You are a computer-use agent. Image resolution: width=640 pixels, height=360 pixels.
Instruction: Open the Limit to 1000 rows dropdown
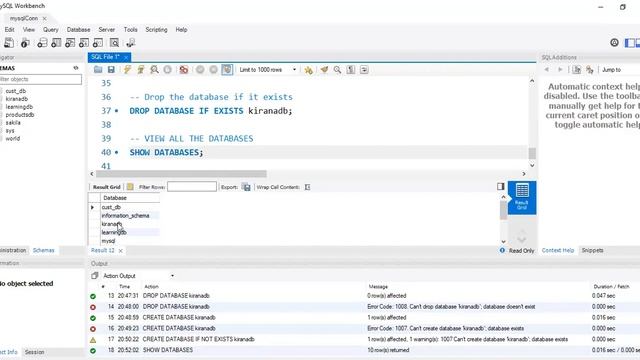267,70
